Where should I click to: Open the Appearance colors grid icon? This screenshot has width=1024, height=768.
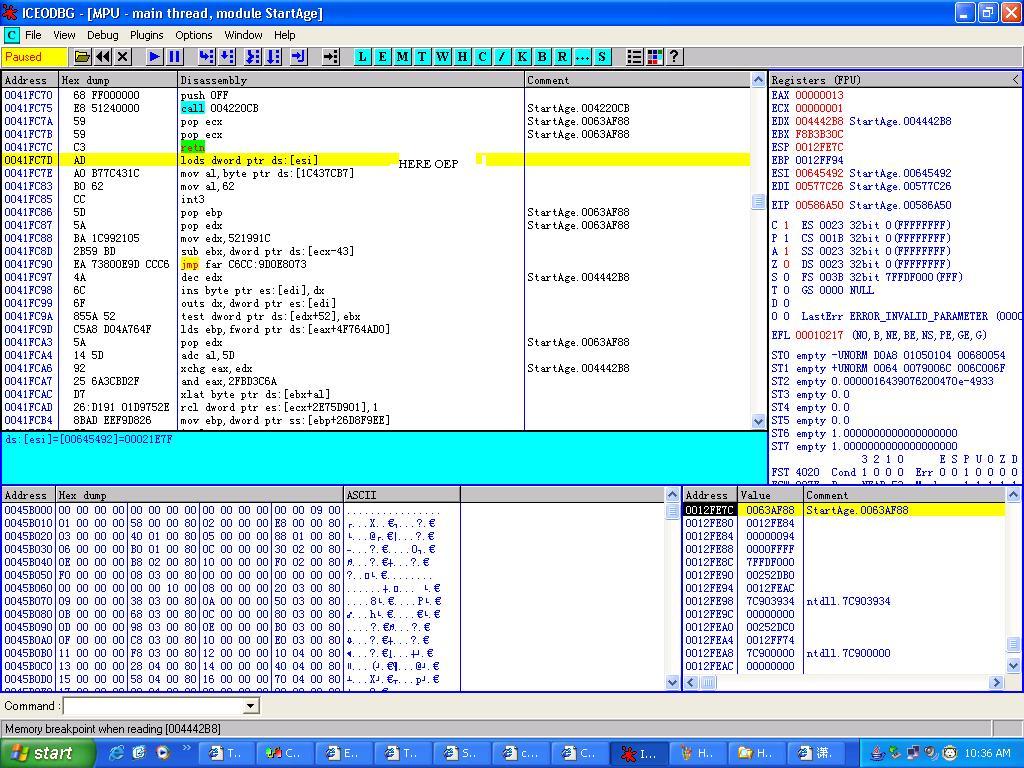[x=654, y=57]
